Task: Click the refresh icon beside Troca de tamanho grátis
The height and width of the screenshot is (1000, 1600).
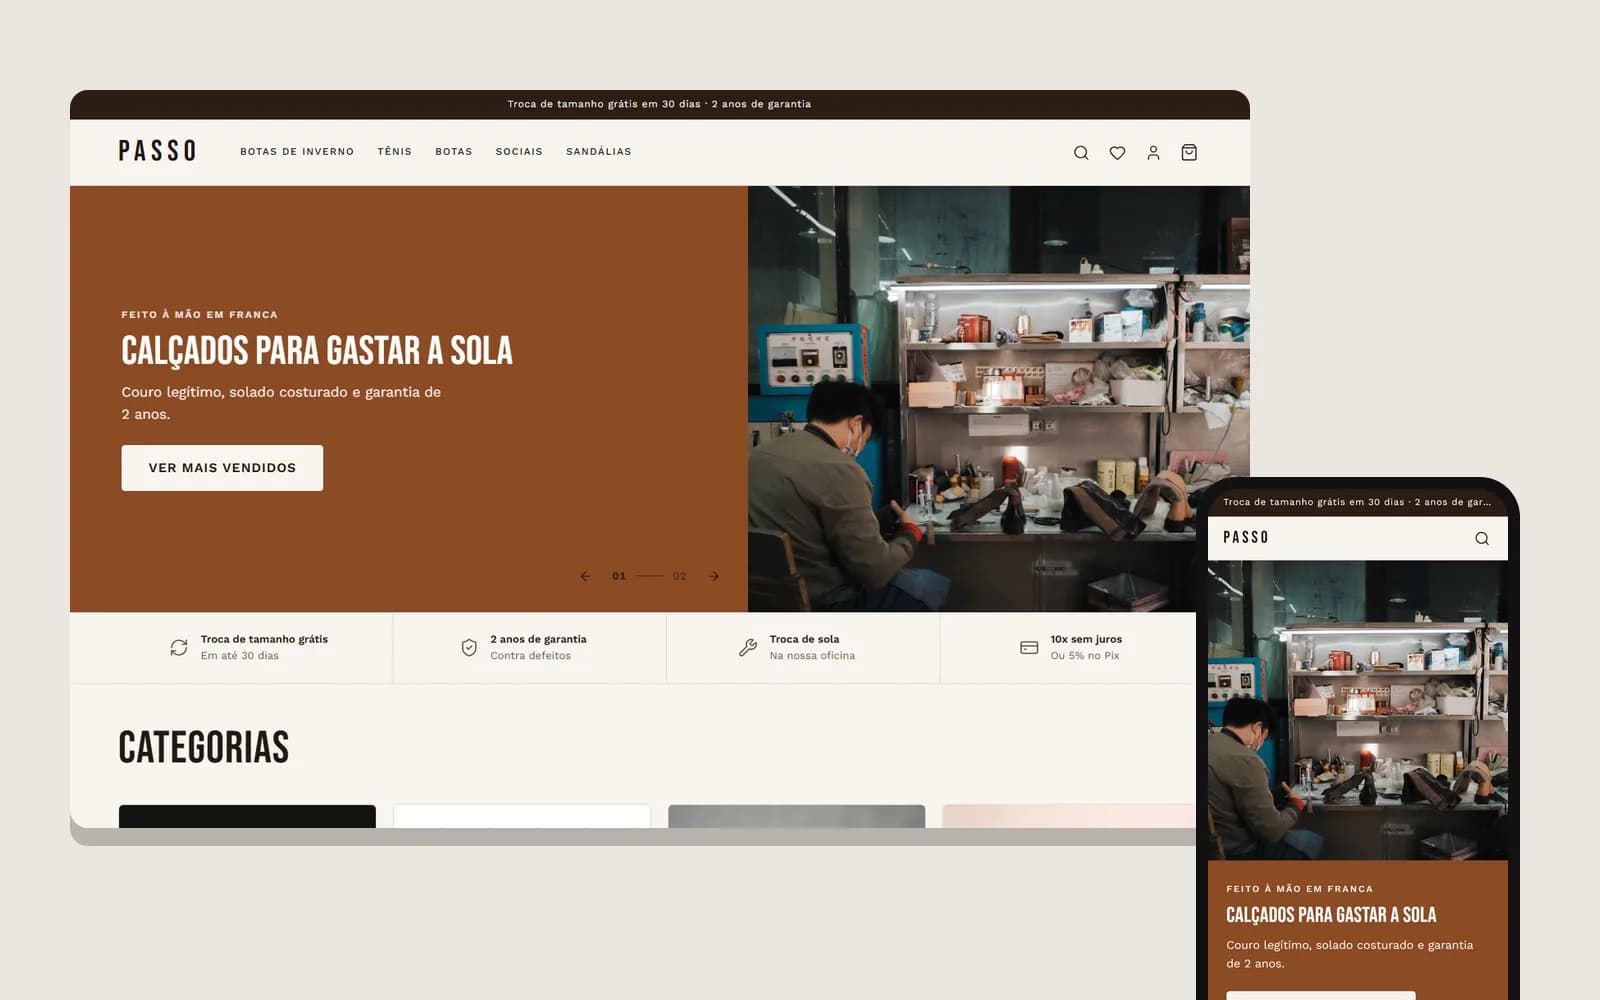Action: pyautogui.click(x=179, y=648)
